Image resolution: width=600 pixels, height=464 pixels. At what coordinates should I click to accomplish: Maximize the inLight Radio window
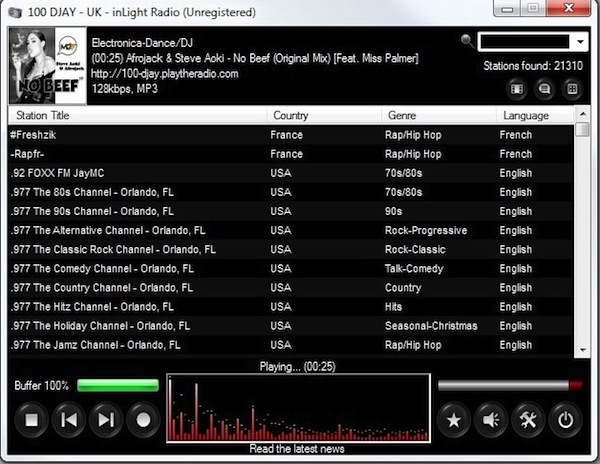533,8
